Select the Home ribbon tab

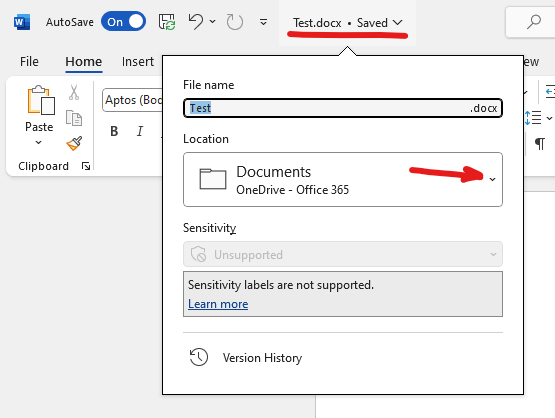84,62
